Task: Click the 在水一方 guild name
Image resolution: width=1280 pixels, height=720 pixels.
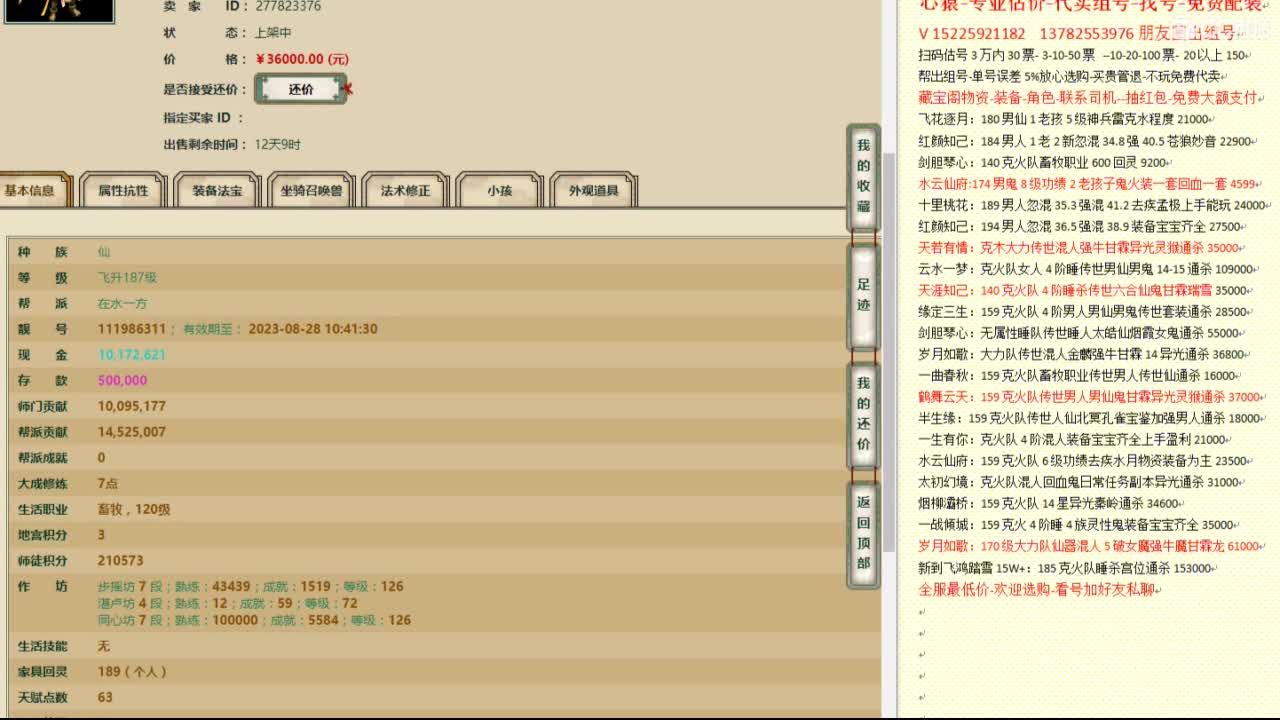Action: coord(122,303)
